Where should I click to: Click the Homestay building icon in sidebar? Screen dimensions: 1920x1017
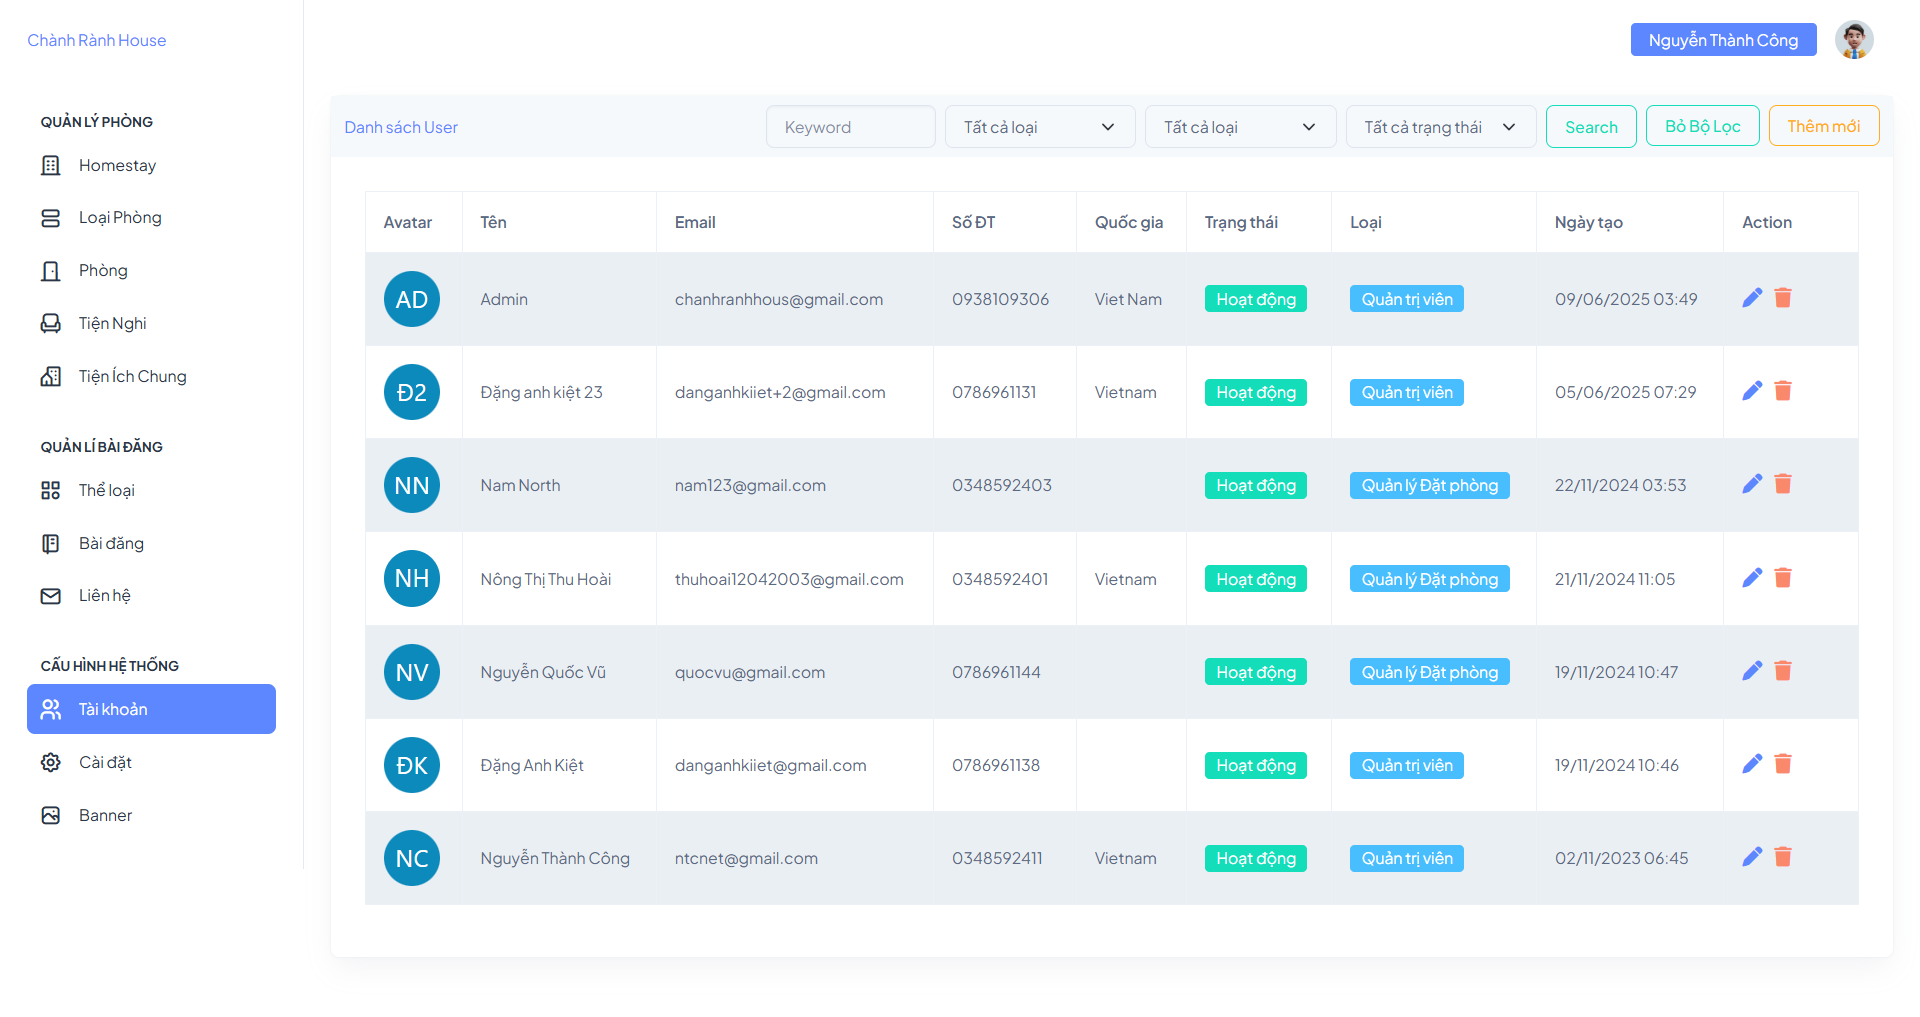[51, 165]
